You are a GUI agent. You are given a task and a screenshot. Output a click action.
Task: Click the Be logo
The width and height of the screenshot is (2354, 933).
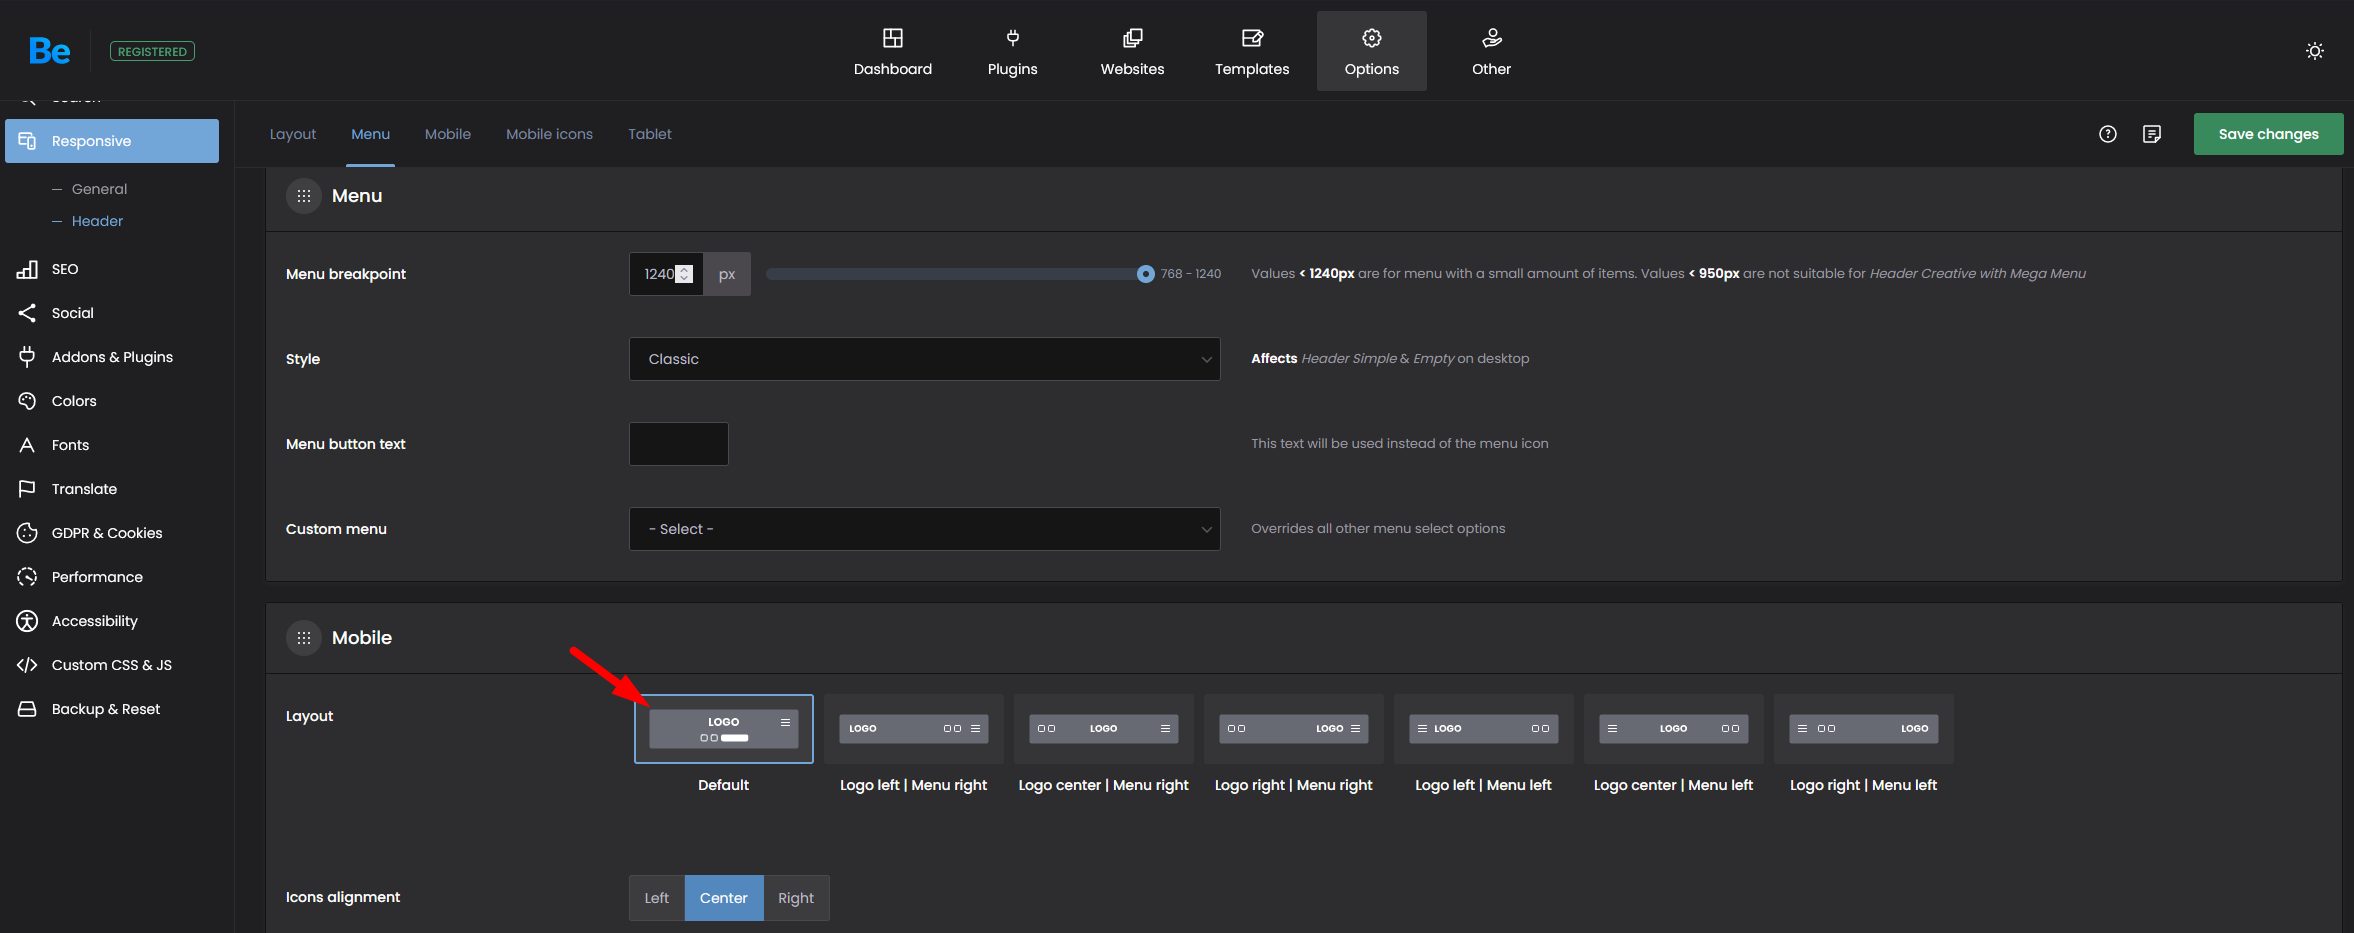point(49,51)
